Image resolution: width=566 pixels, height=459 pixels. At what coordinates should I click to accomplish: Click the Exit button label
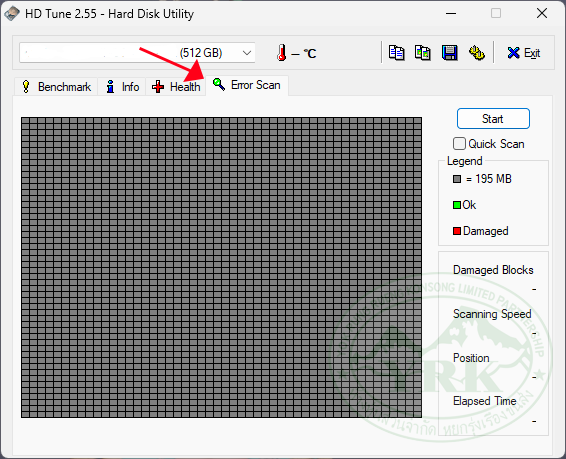click(532, 53)
